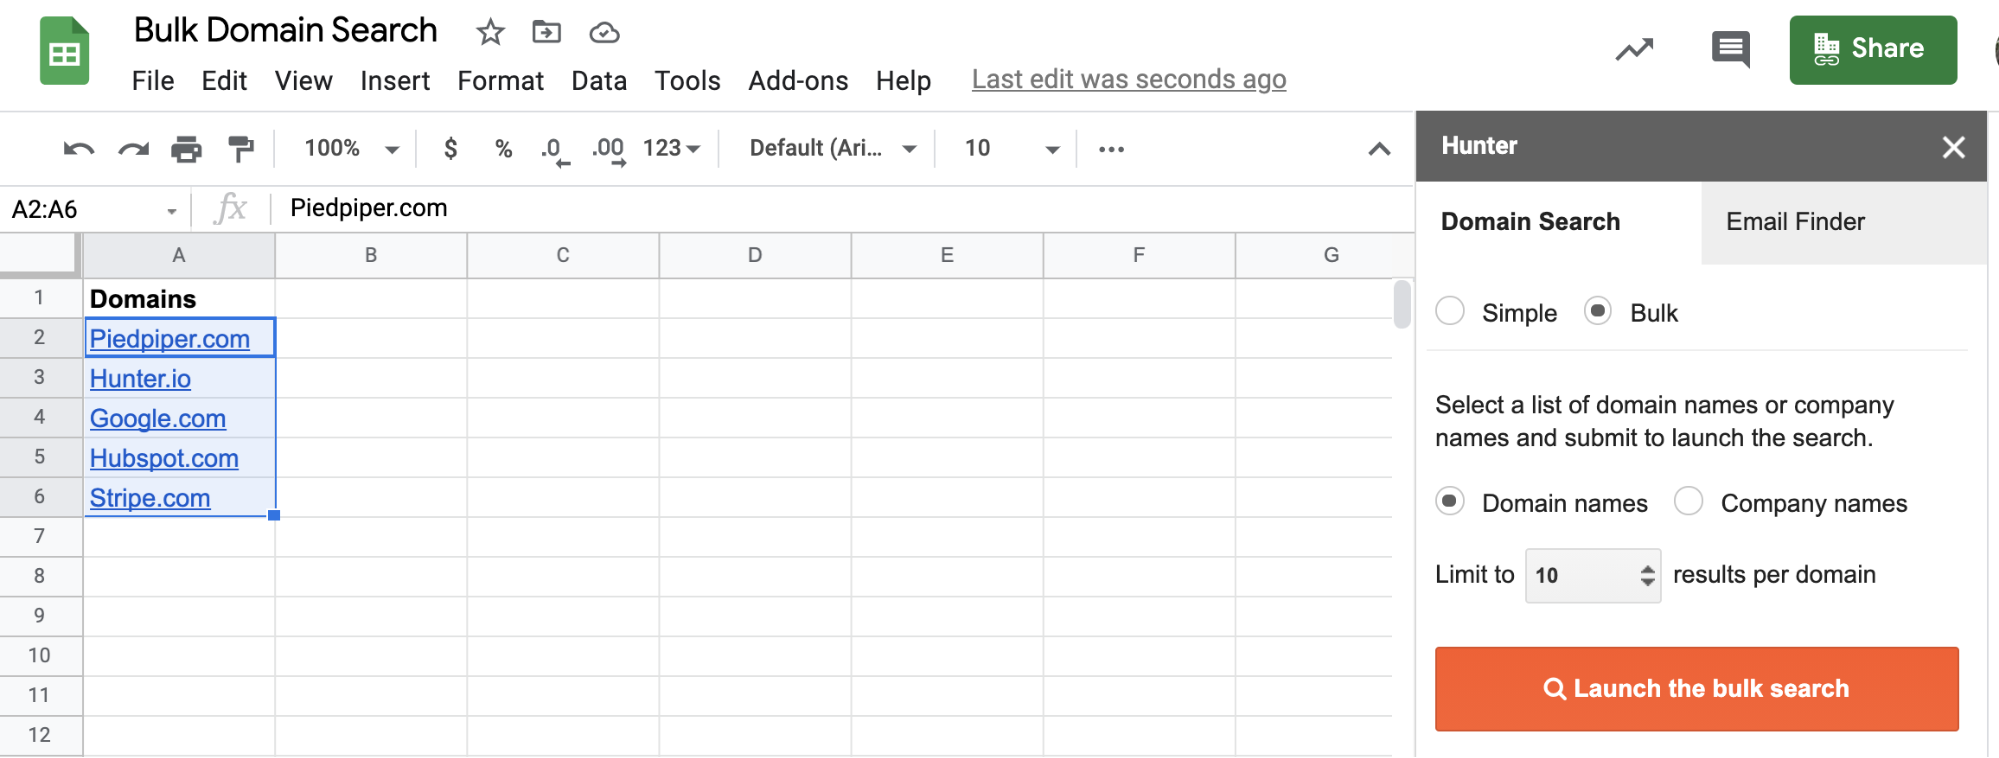Open the Format menu
Viewport: 1999px width, 758px height.
click(x=501, y=81)
